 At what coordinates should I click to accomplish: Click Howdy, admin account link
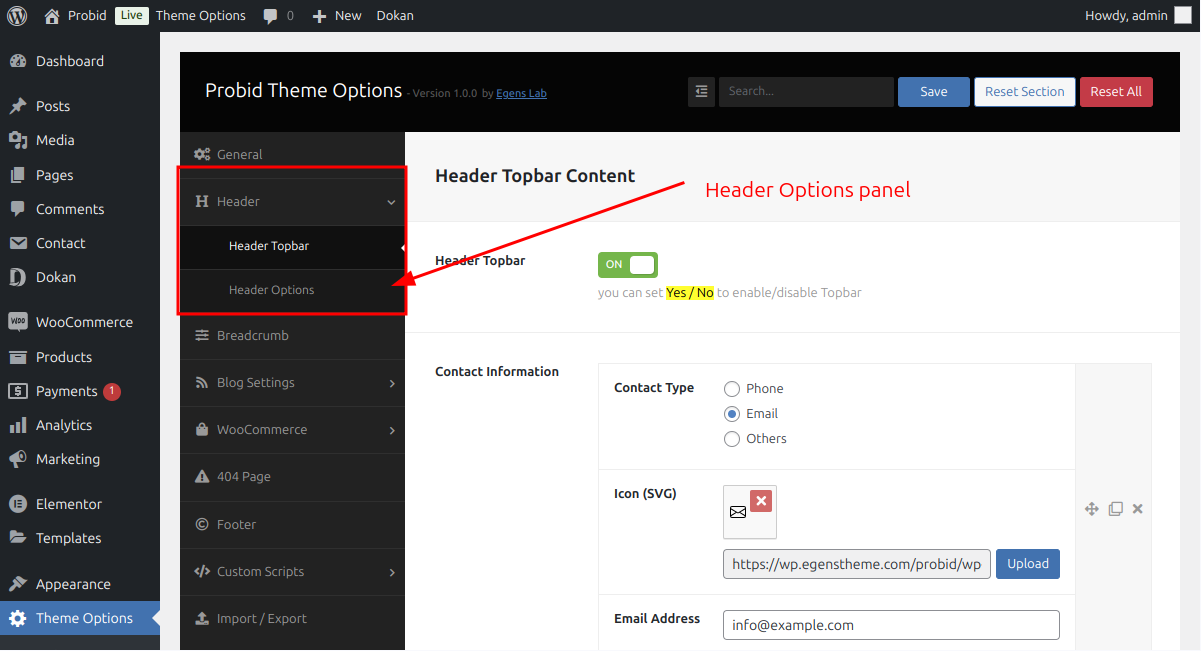tap(1138, 15)
